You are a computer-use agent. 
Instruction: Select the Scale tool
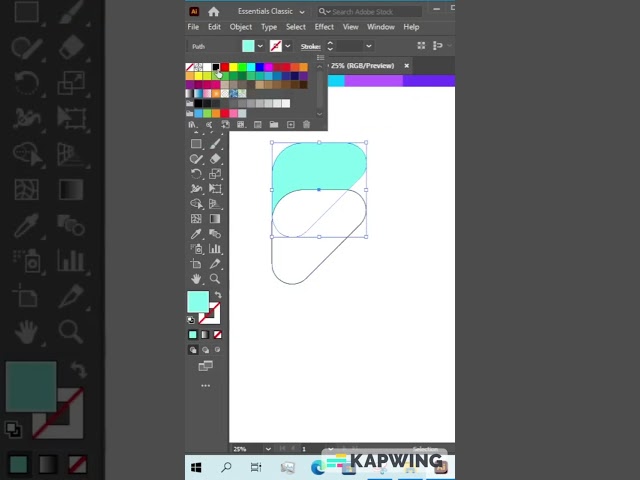[x=215, y=174]
